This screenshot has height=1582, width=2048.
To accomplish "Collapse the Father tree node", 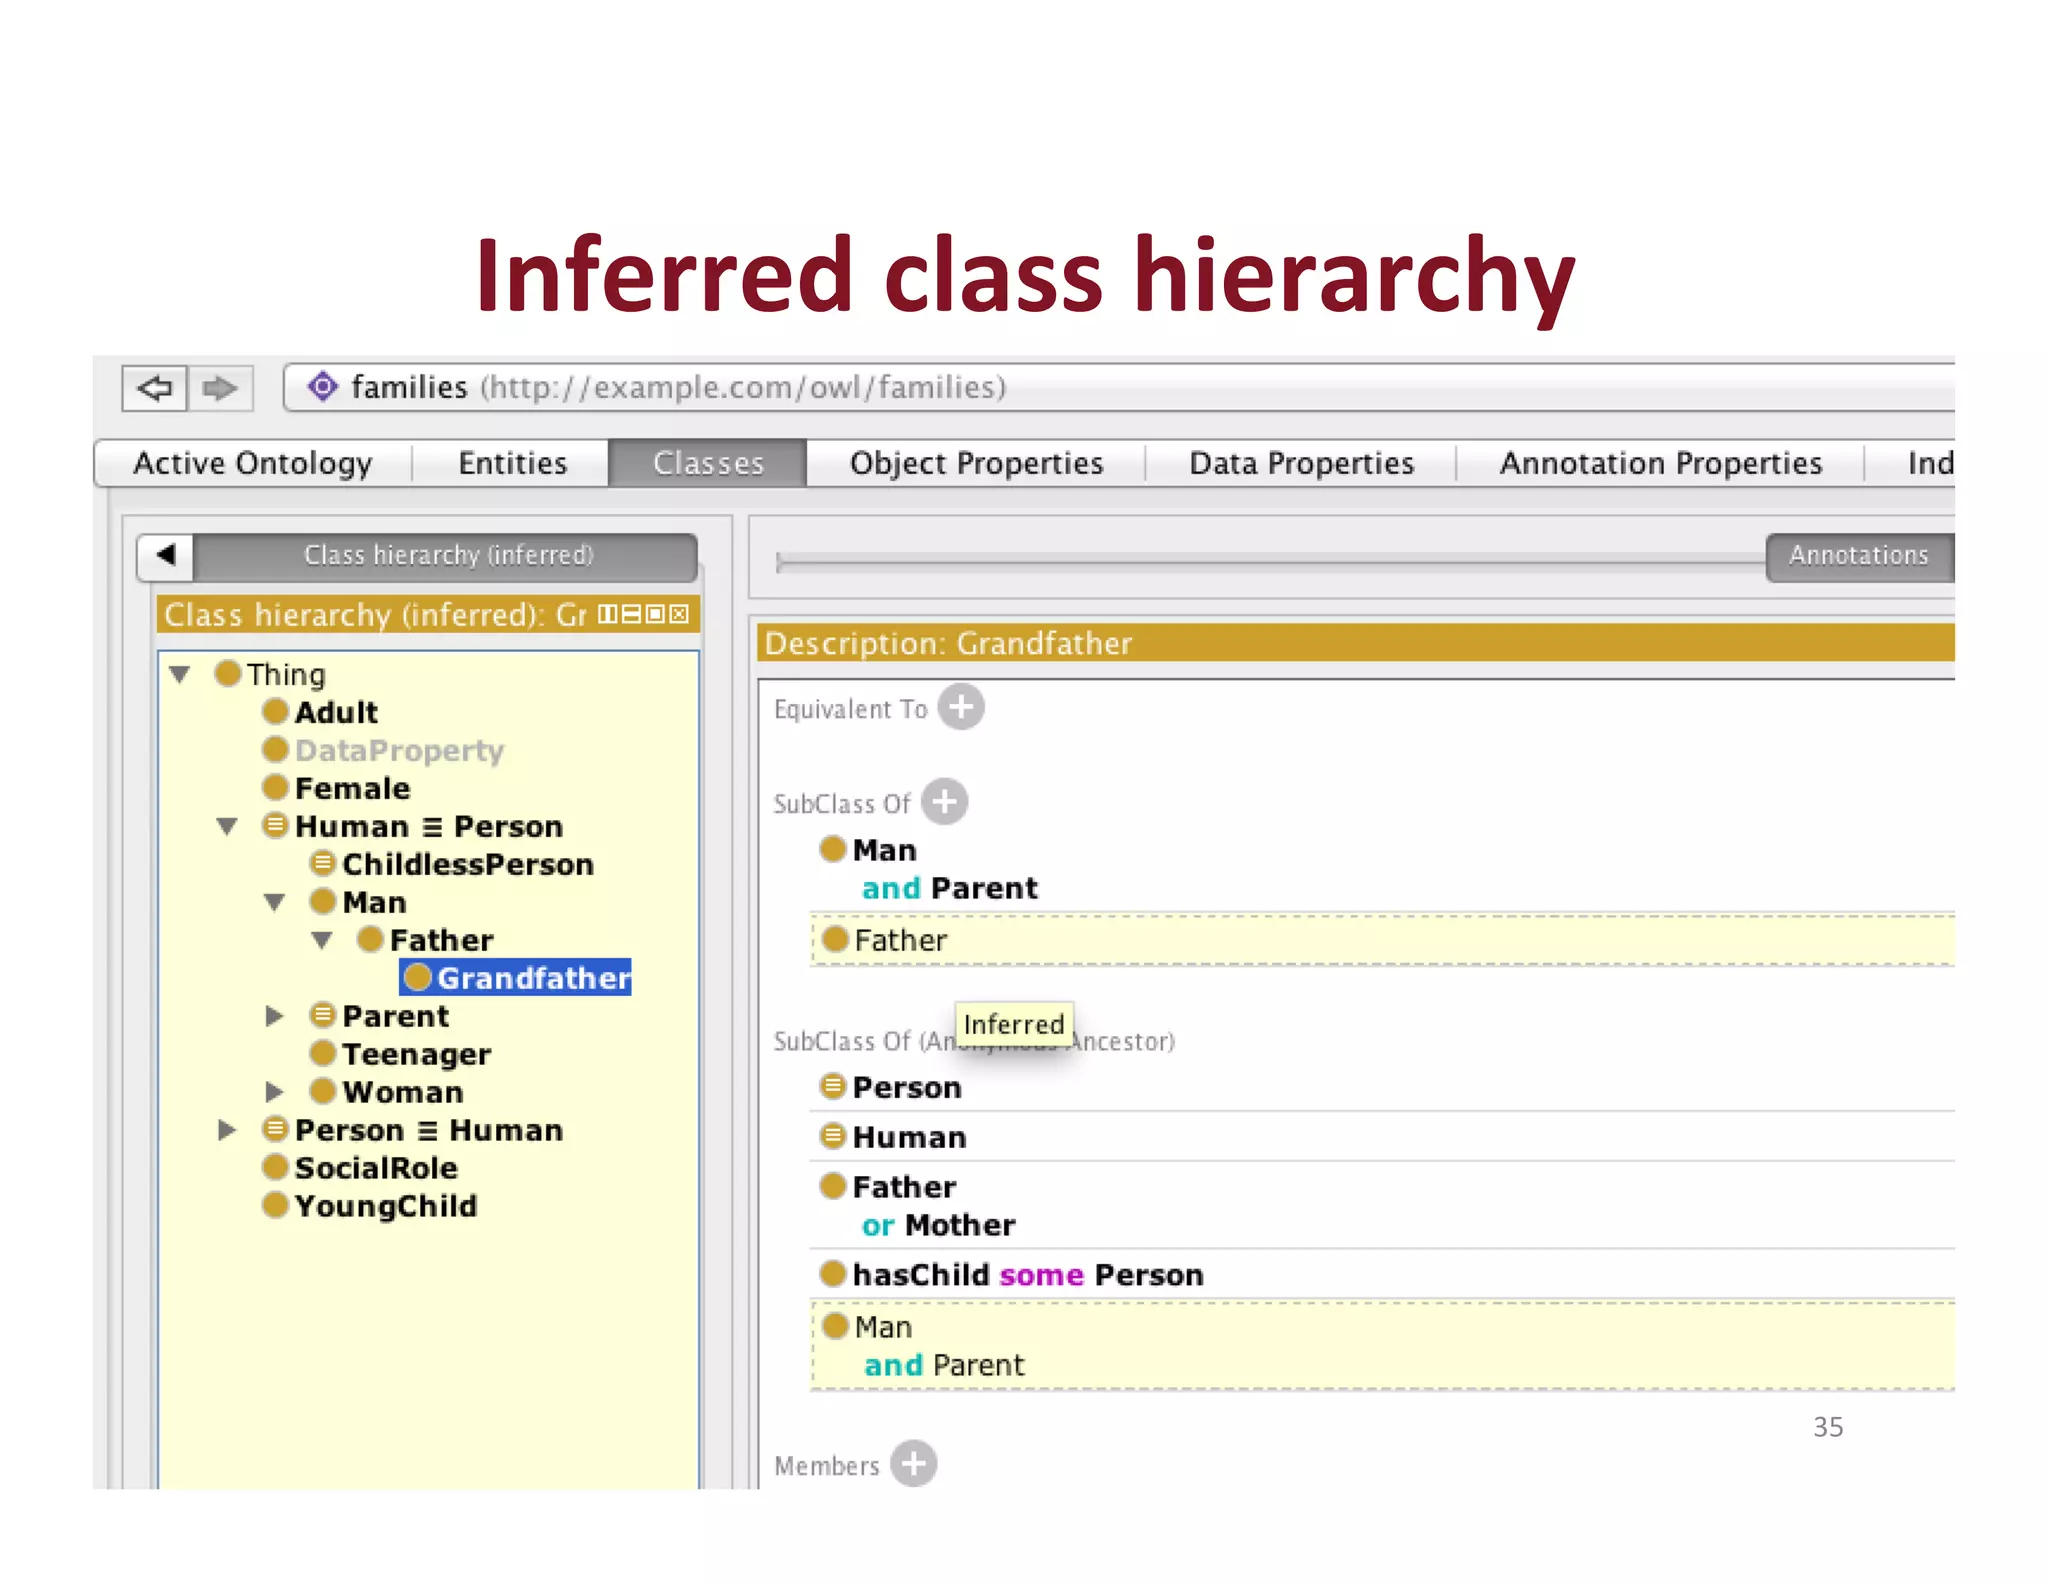I will (x=322, y=940).
